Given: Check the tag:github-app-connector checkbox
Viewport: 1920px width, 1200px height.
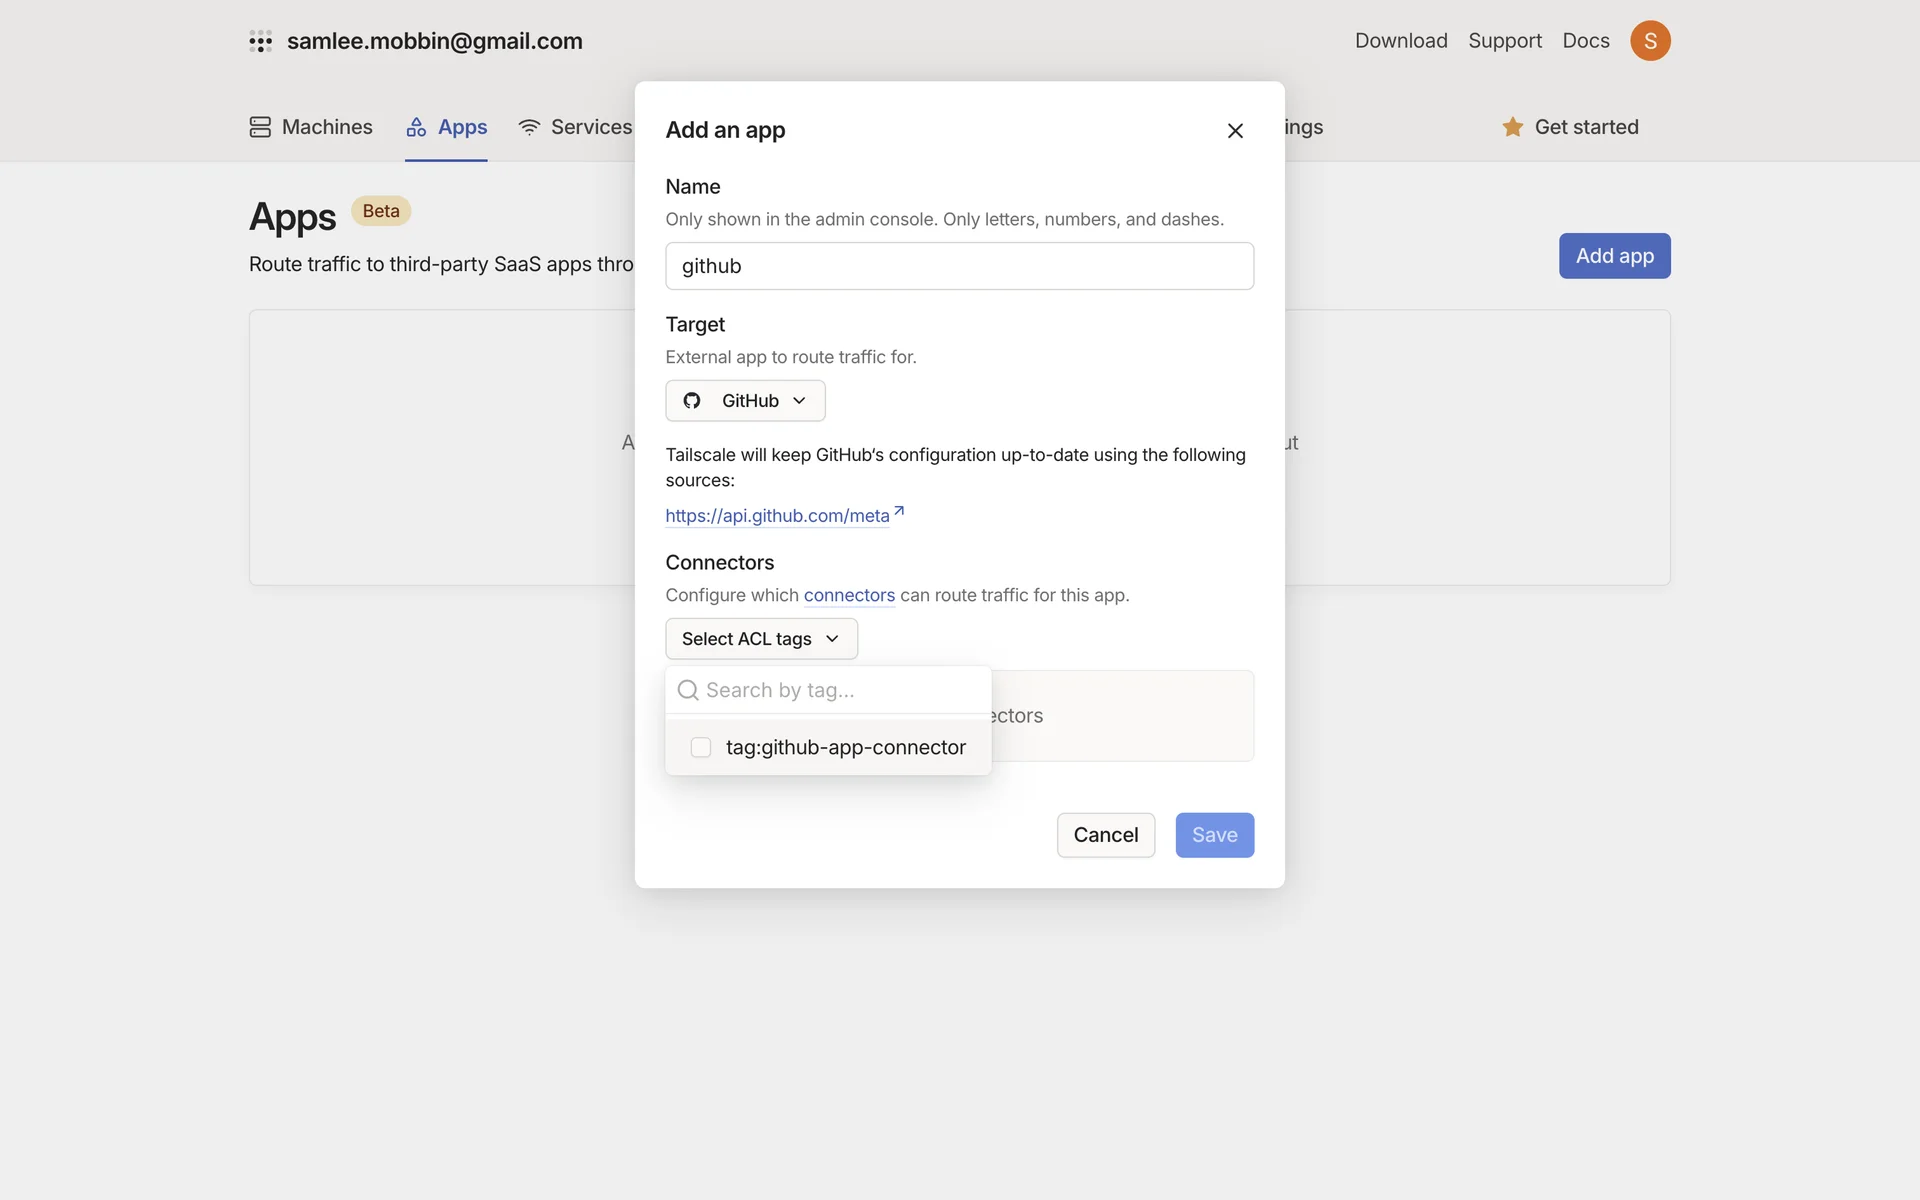Looking at the screenshot, I should 701,748.
